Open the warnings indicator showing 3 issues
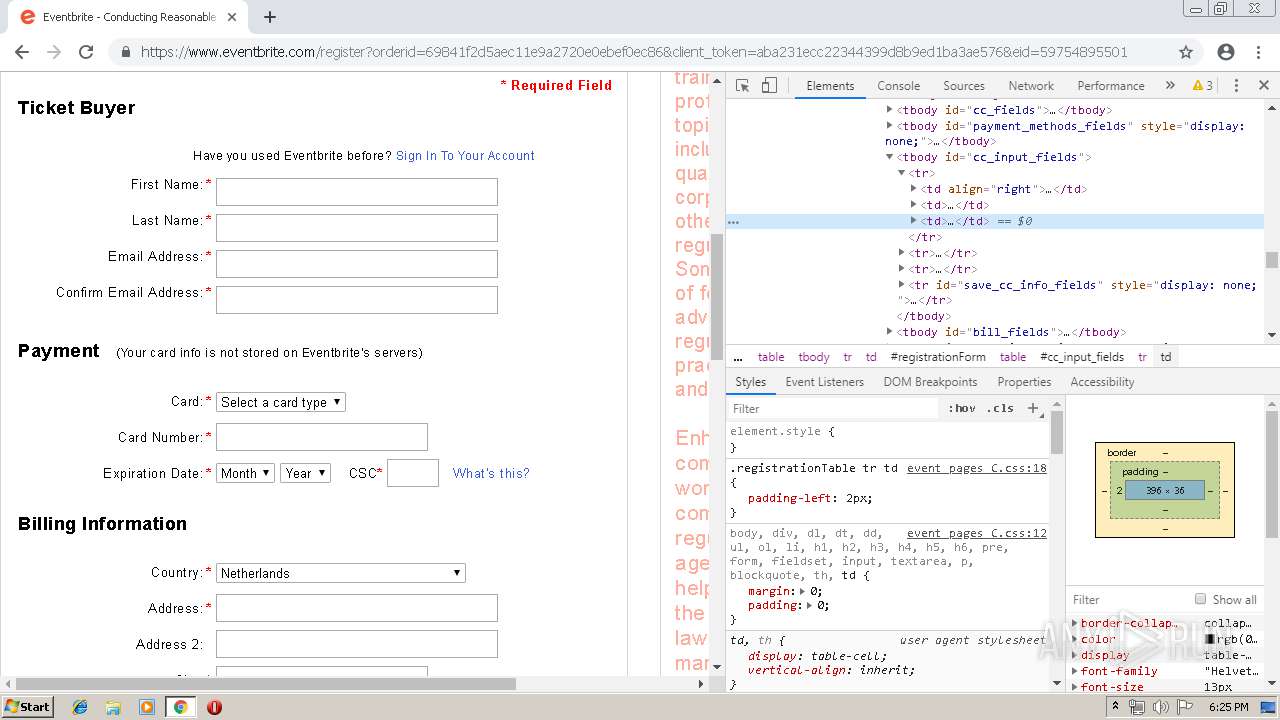The image size is (1280, 720). pos(1203,86)
